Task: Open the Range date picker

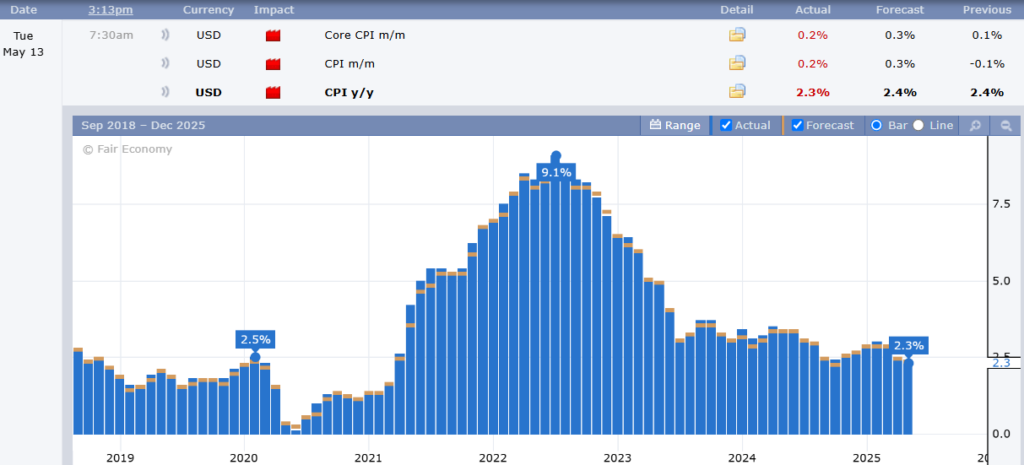Action: click(x=675, y=126)
